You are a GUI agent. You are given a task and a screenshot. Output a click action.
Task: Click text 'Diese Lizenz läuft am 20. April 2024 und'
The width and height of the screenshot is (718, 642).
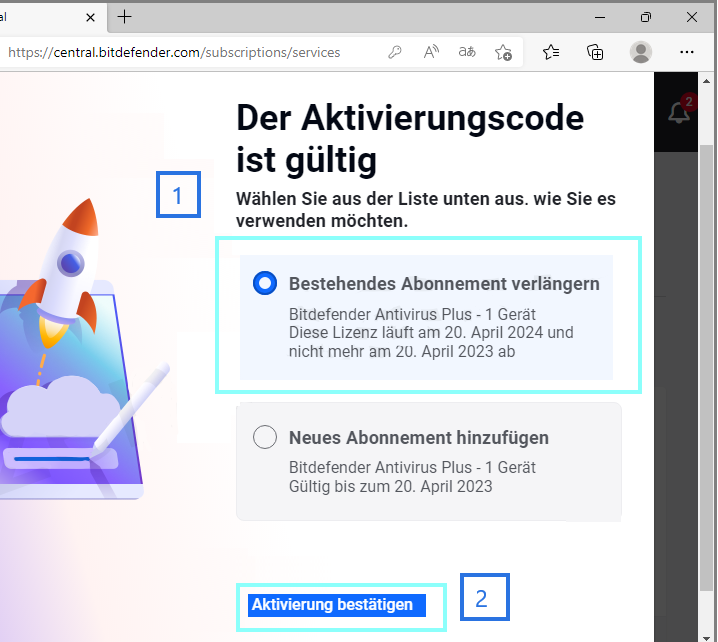point(431,332)
